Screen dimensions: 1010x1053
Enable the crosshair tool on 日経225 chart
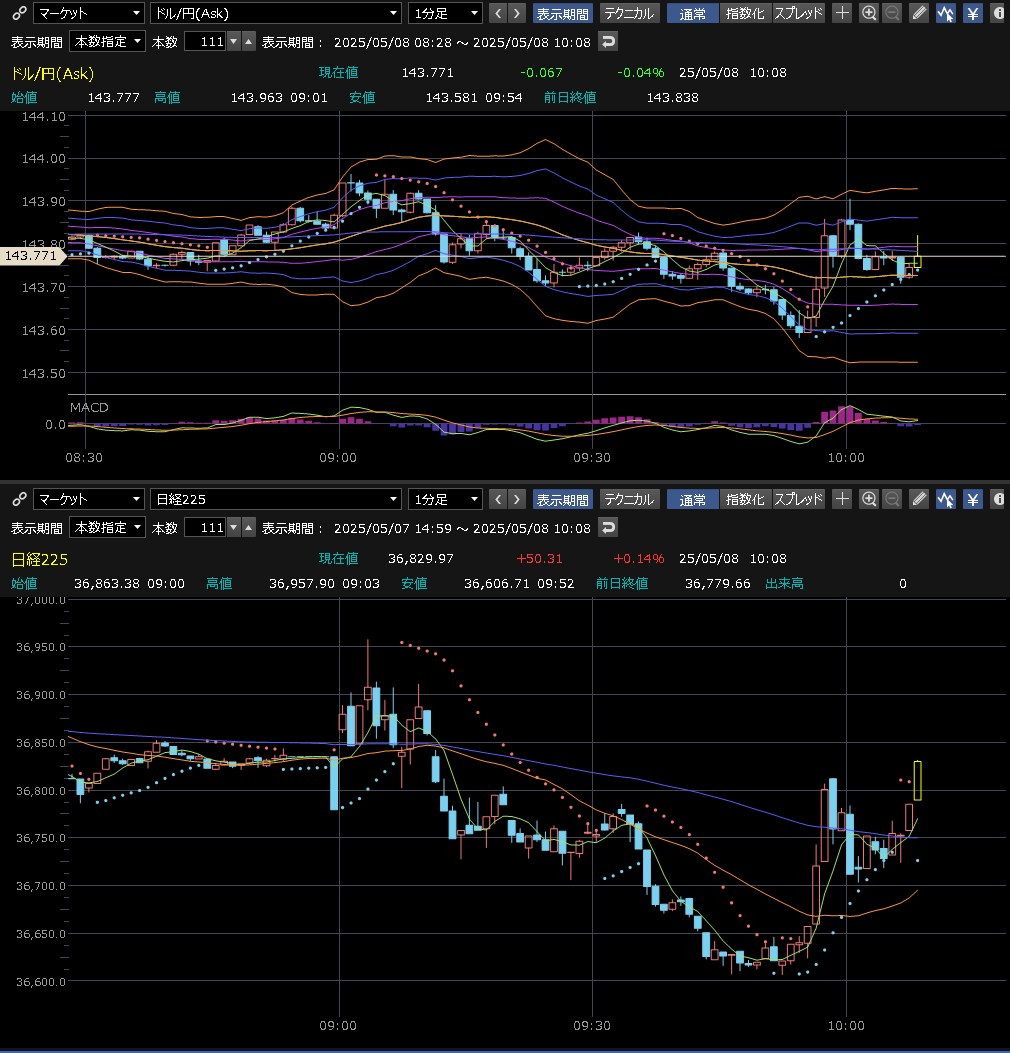click(x=842, y=499)
